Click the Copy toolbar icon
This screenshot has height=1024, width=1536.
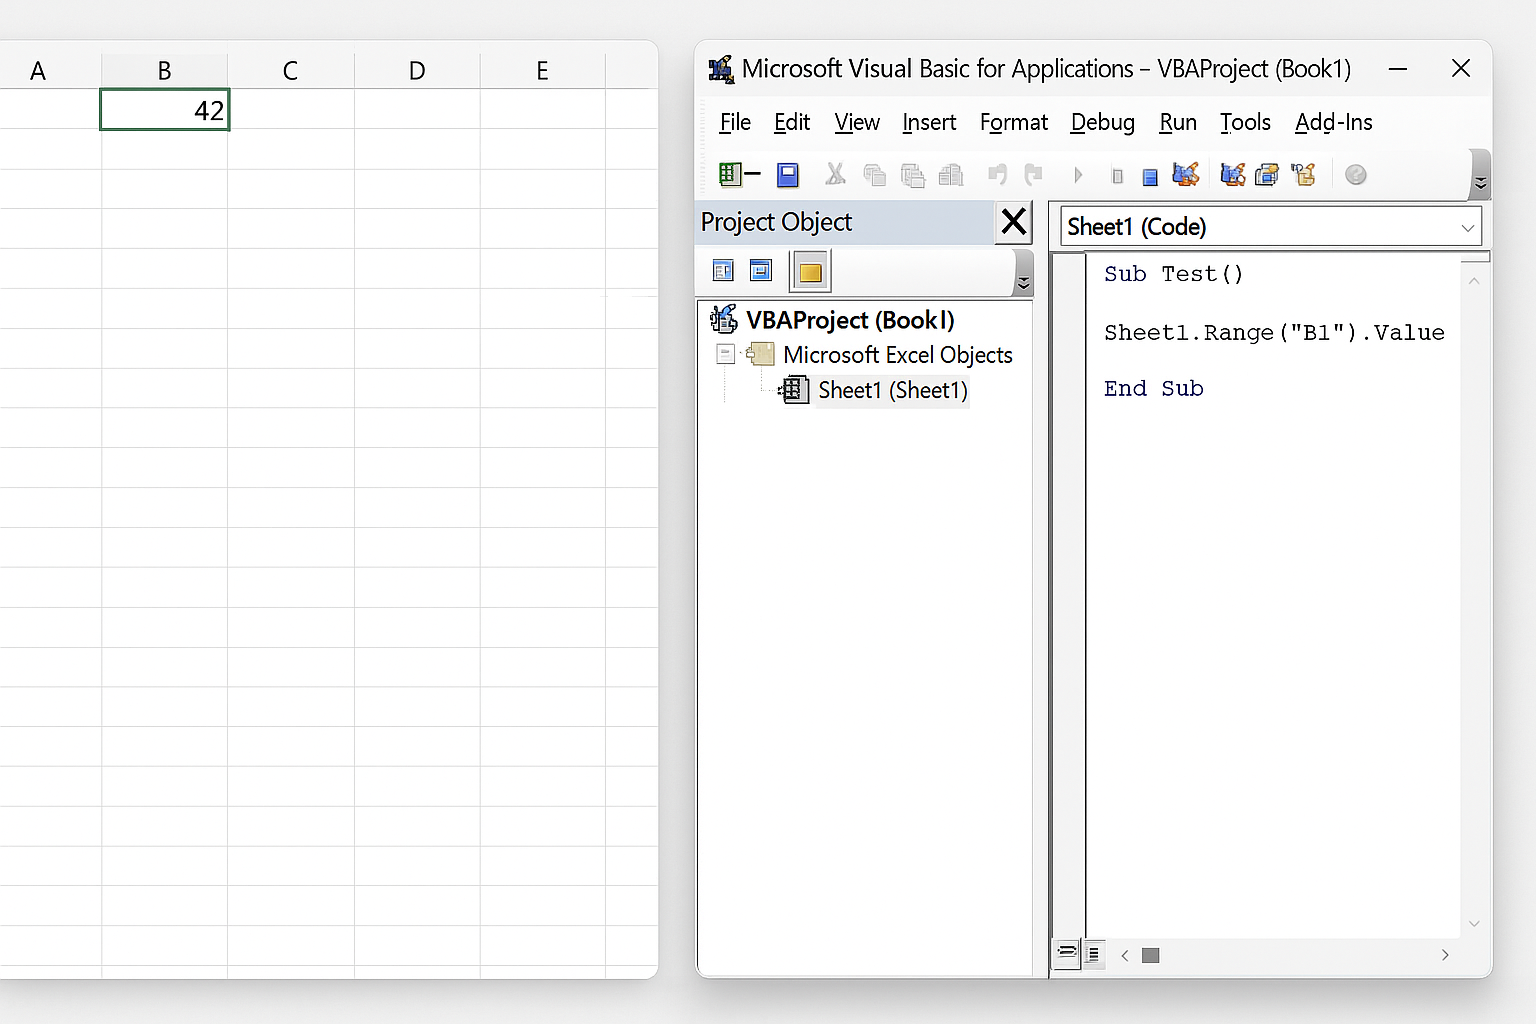click(874, 175)
